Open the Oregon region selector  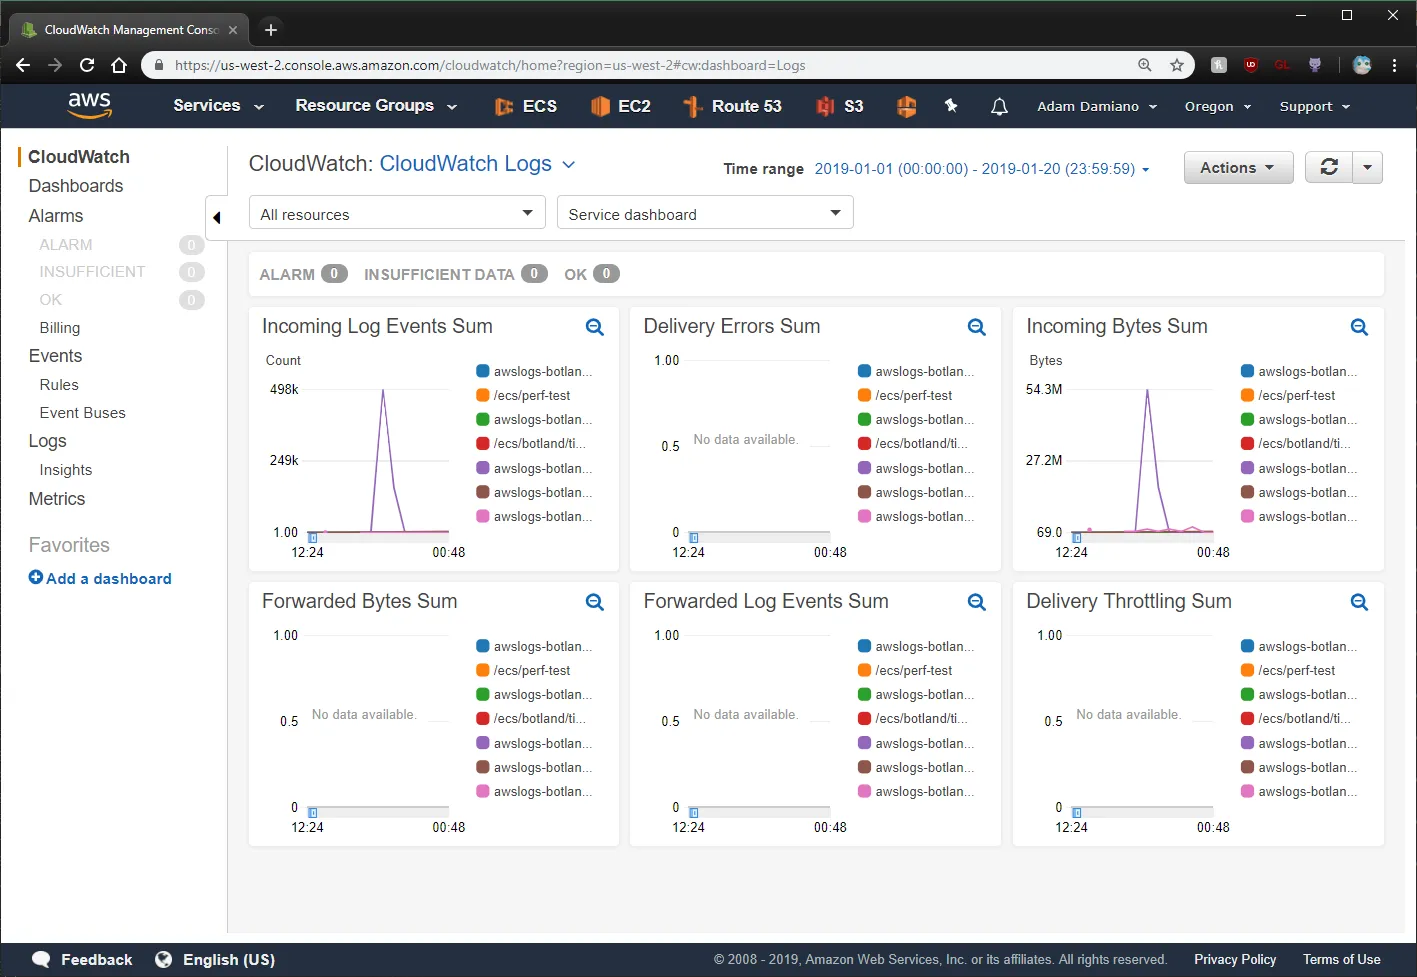1218,106
